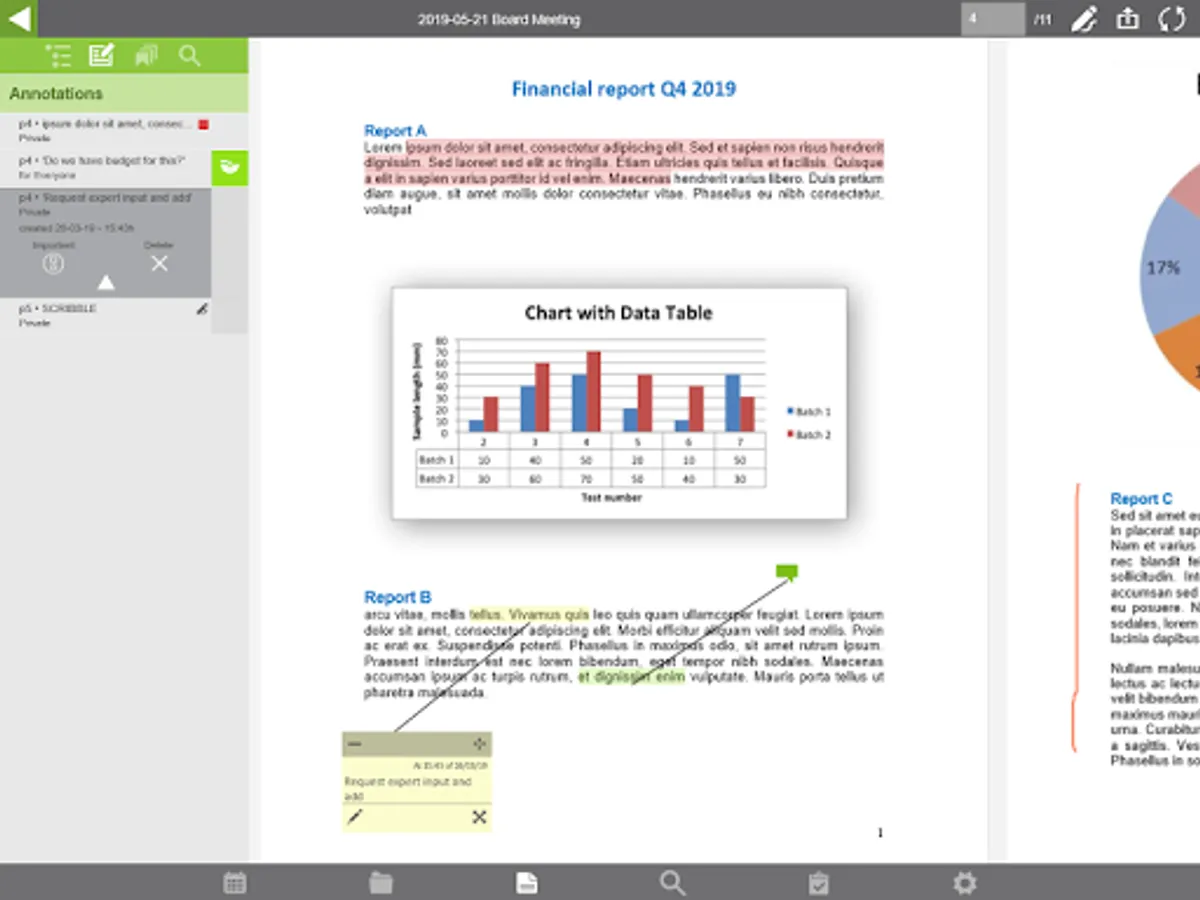Viewport: 1200px width, 900px height.
Task: Minimize the yellow sticky note
Action: point(354,744)
